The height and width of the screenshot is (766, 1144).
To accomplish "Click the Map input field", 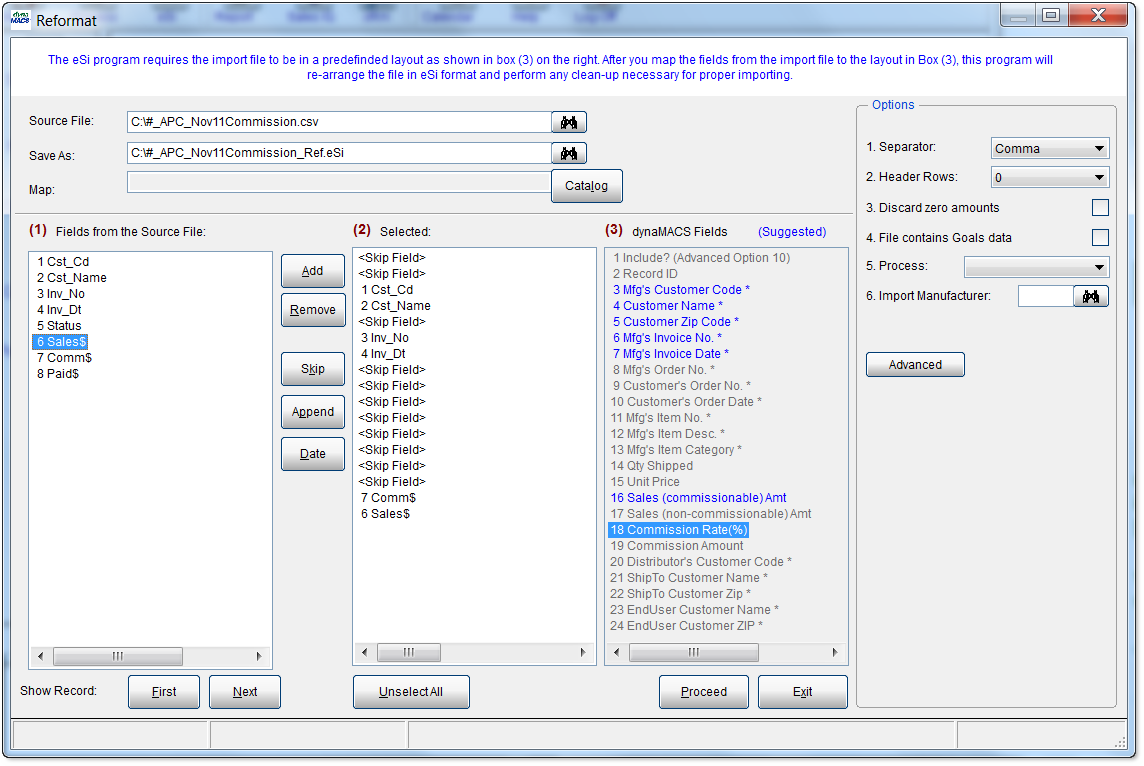I will pyautogui.click(x=339, y=182).
